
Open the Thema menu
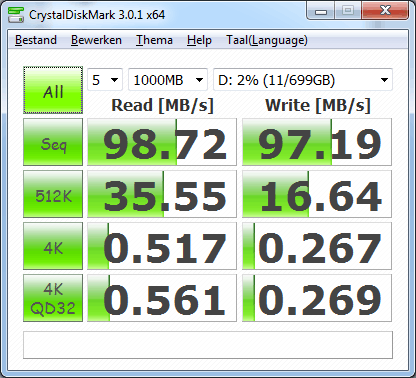154,40
